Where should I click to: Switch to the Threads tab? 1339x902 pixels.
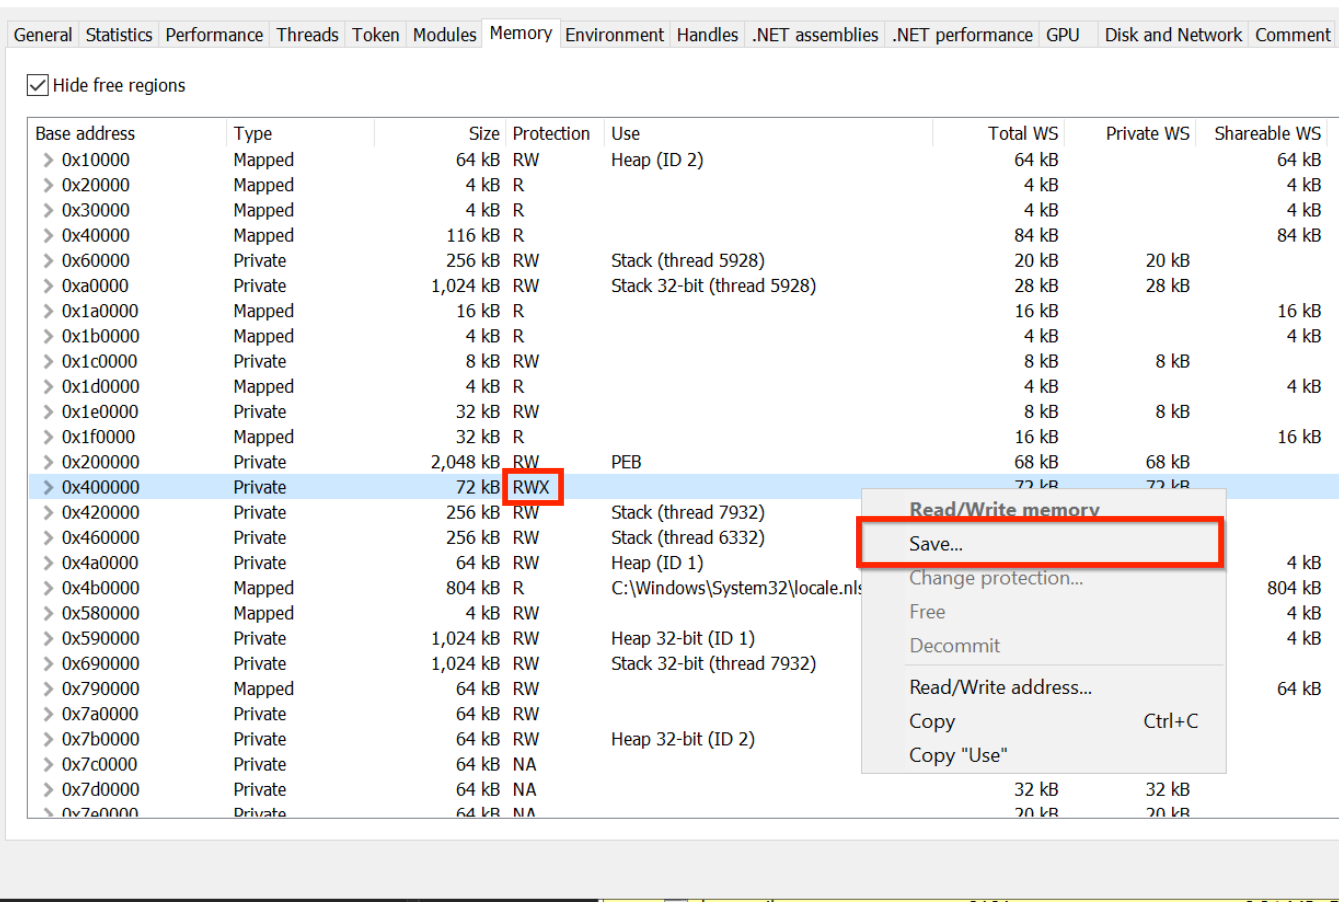click(307, 35)
